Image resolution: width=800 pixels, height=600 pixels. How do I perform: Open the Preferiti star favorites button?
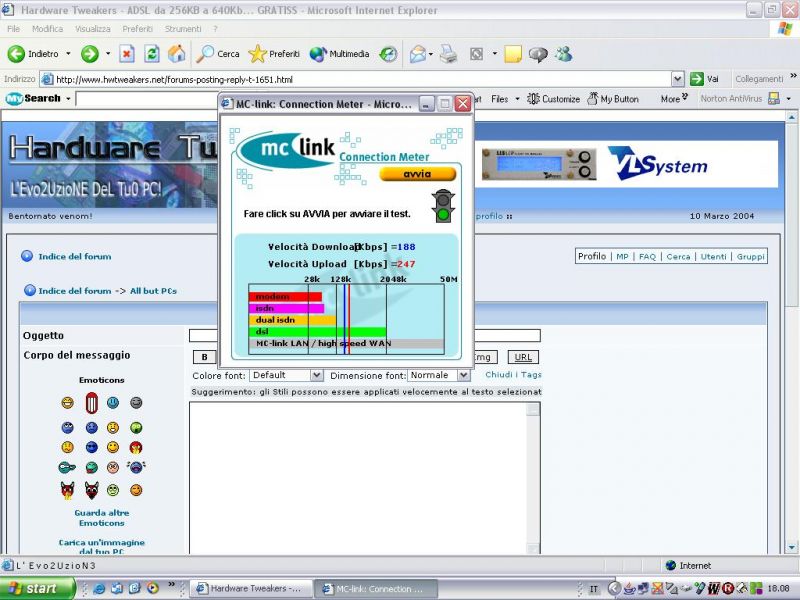pyautogui.click(x=274, y=54)
